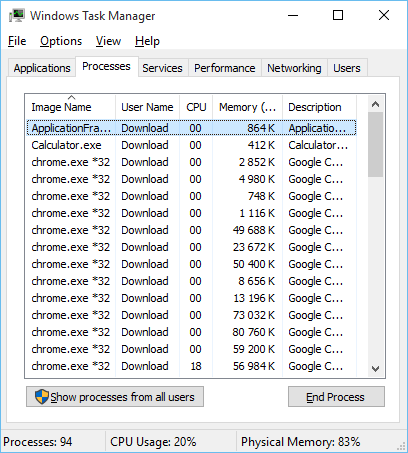Click the End Process button
Image resolution: width=408 pixels, height=453 pixels.
click(336, 397)
